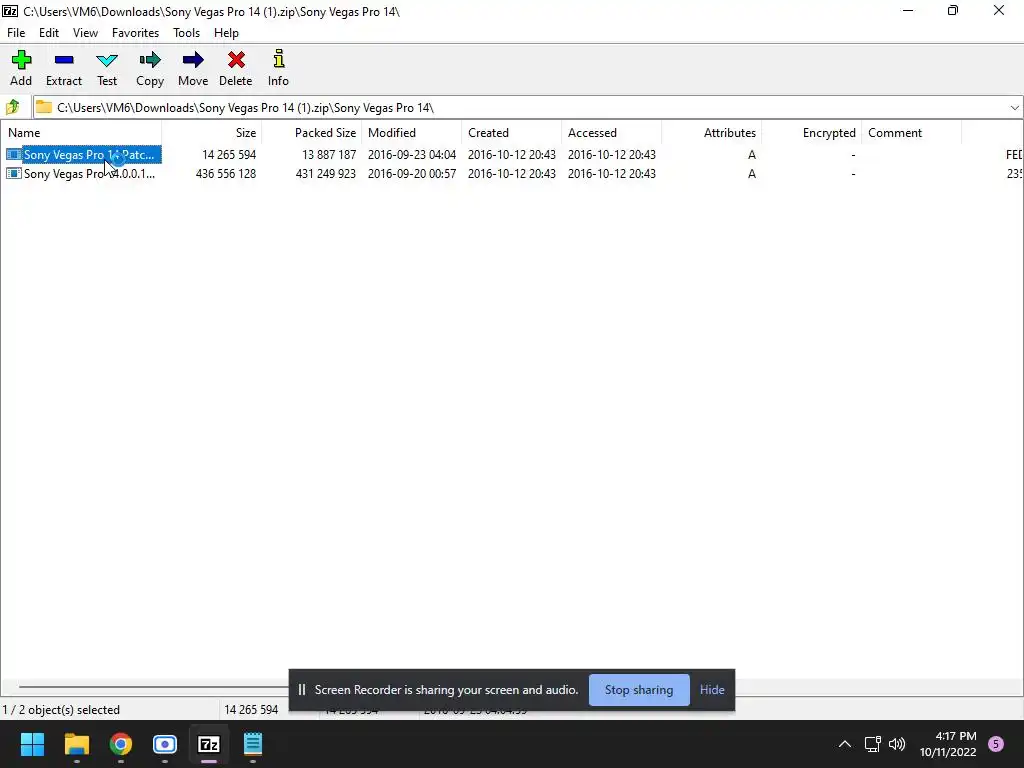Open Screen Recorder app in taskbar
This screenshot has width=1024, height=768.
click(x=165, y=744)
